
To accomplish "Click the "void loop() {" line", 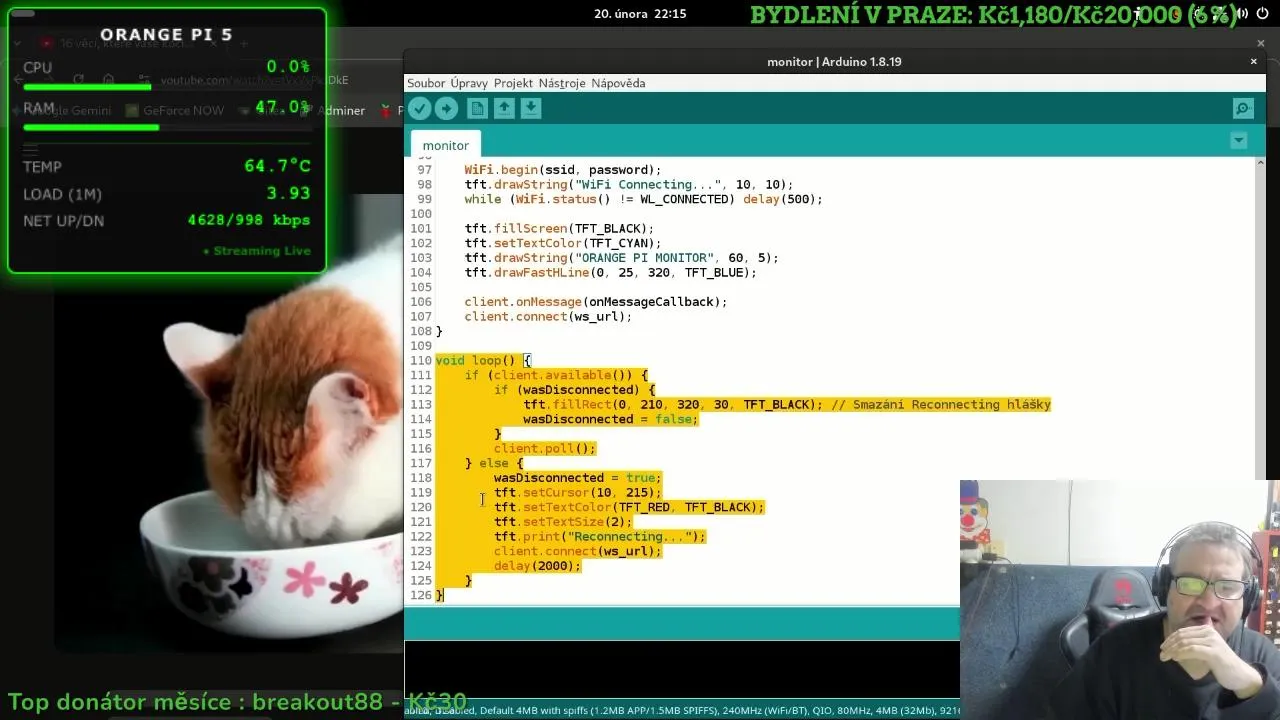I will pyautogui.click(x=483, y=361).
